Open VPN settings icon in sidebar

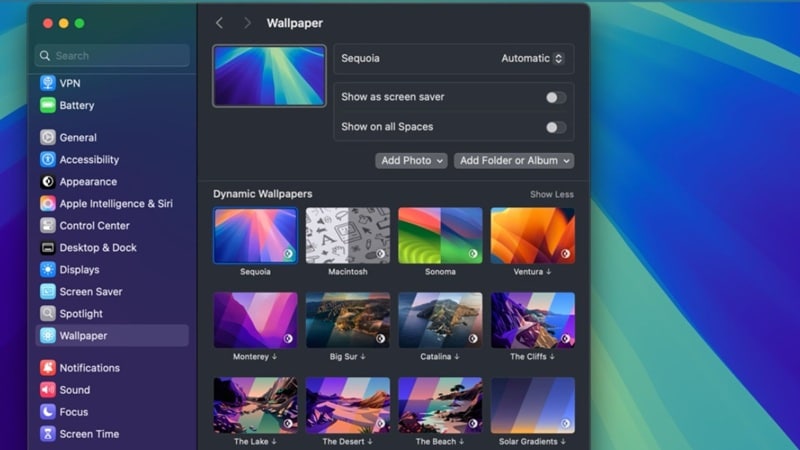[x=47, y=83]
